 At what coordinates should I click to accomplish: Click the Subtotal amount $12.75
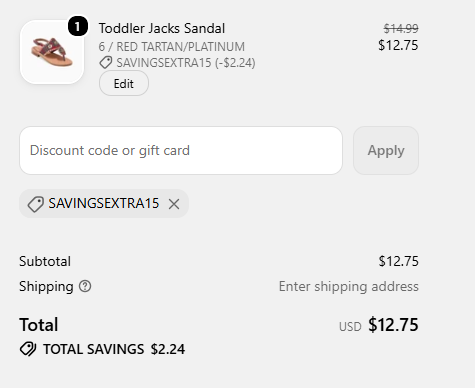pos(398,261)
